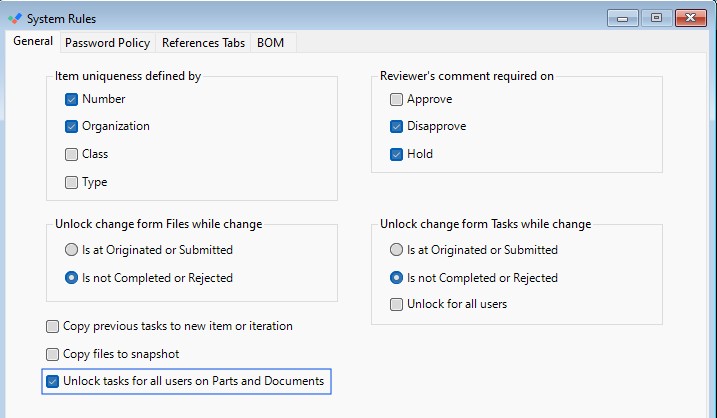
Task: Click the General tab
Action: click(x=33, y=42)
